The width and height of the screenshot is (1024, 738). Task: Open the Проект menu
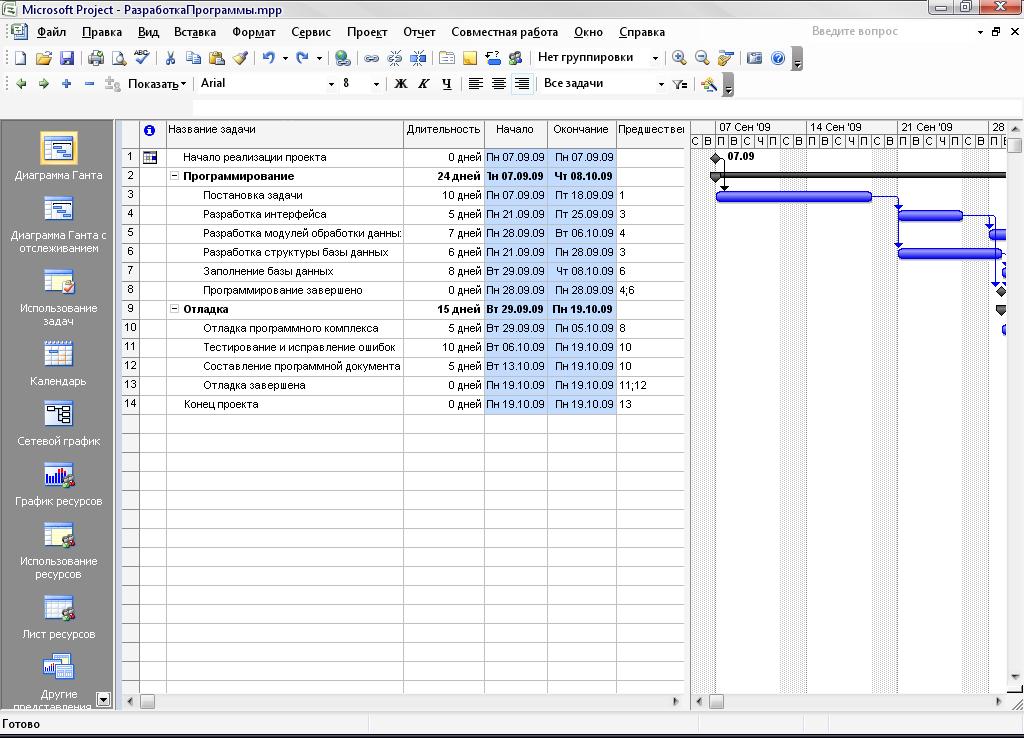pyautogui.click(x=367, y=32)
